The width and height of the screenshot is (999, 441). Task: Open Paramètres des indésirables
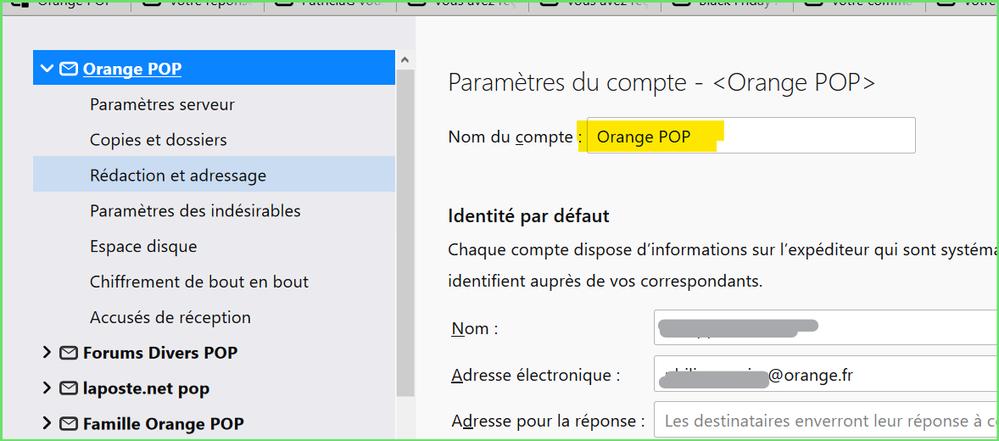tap(195, 211)
